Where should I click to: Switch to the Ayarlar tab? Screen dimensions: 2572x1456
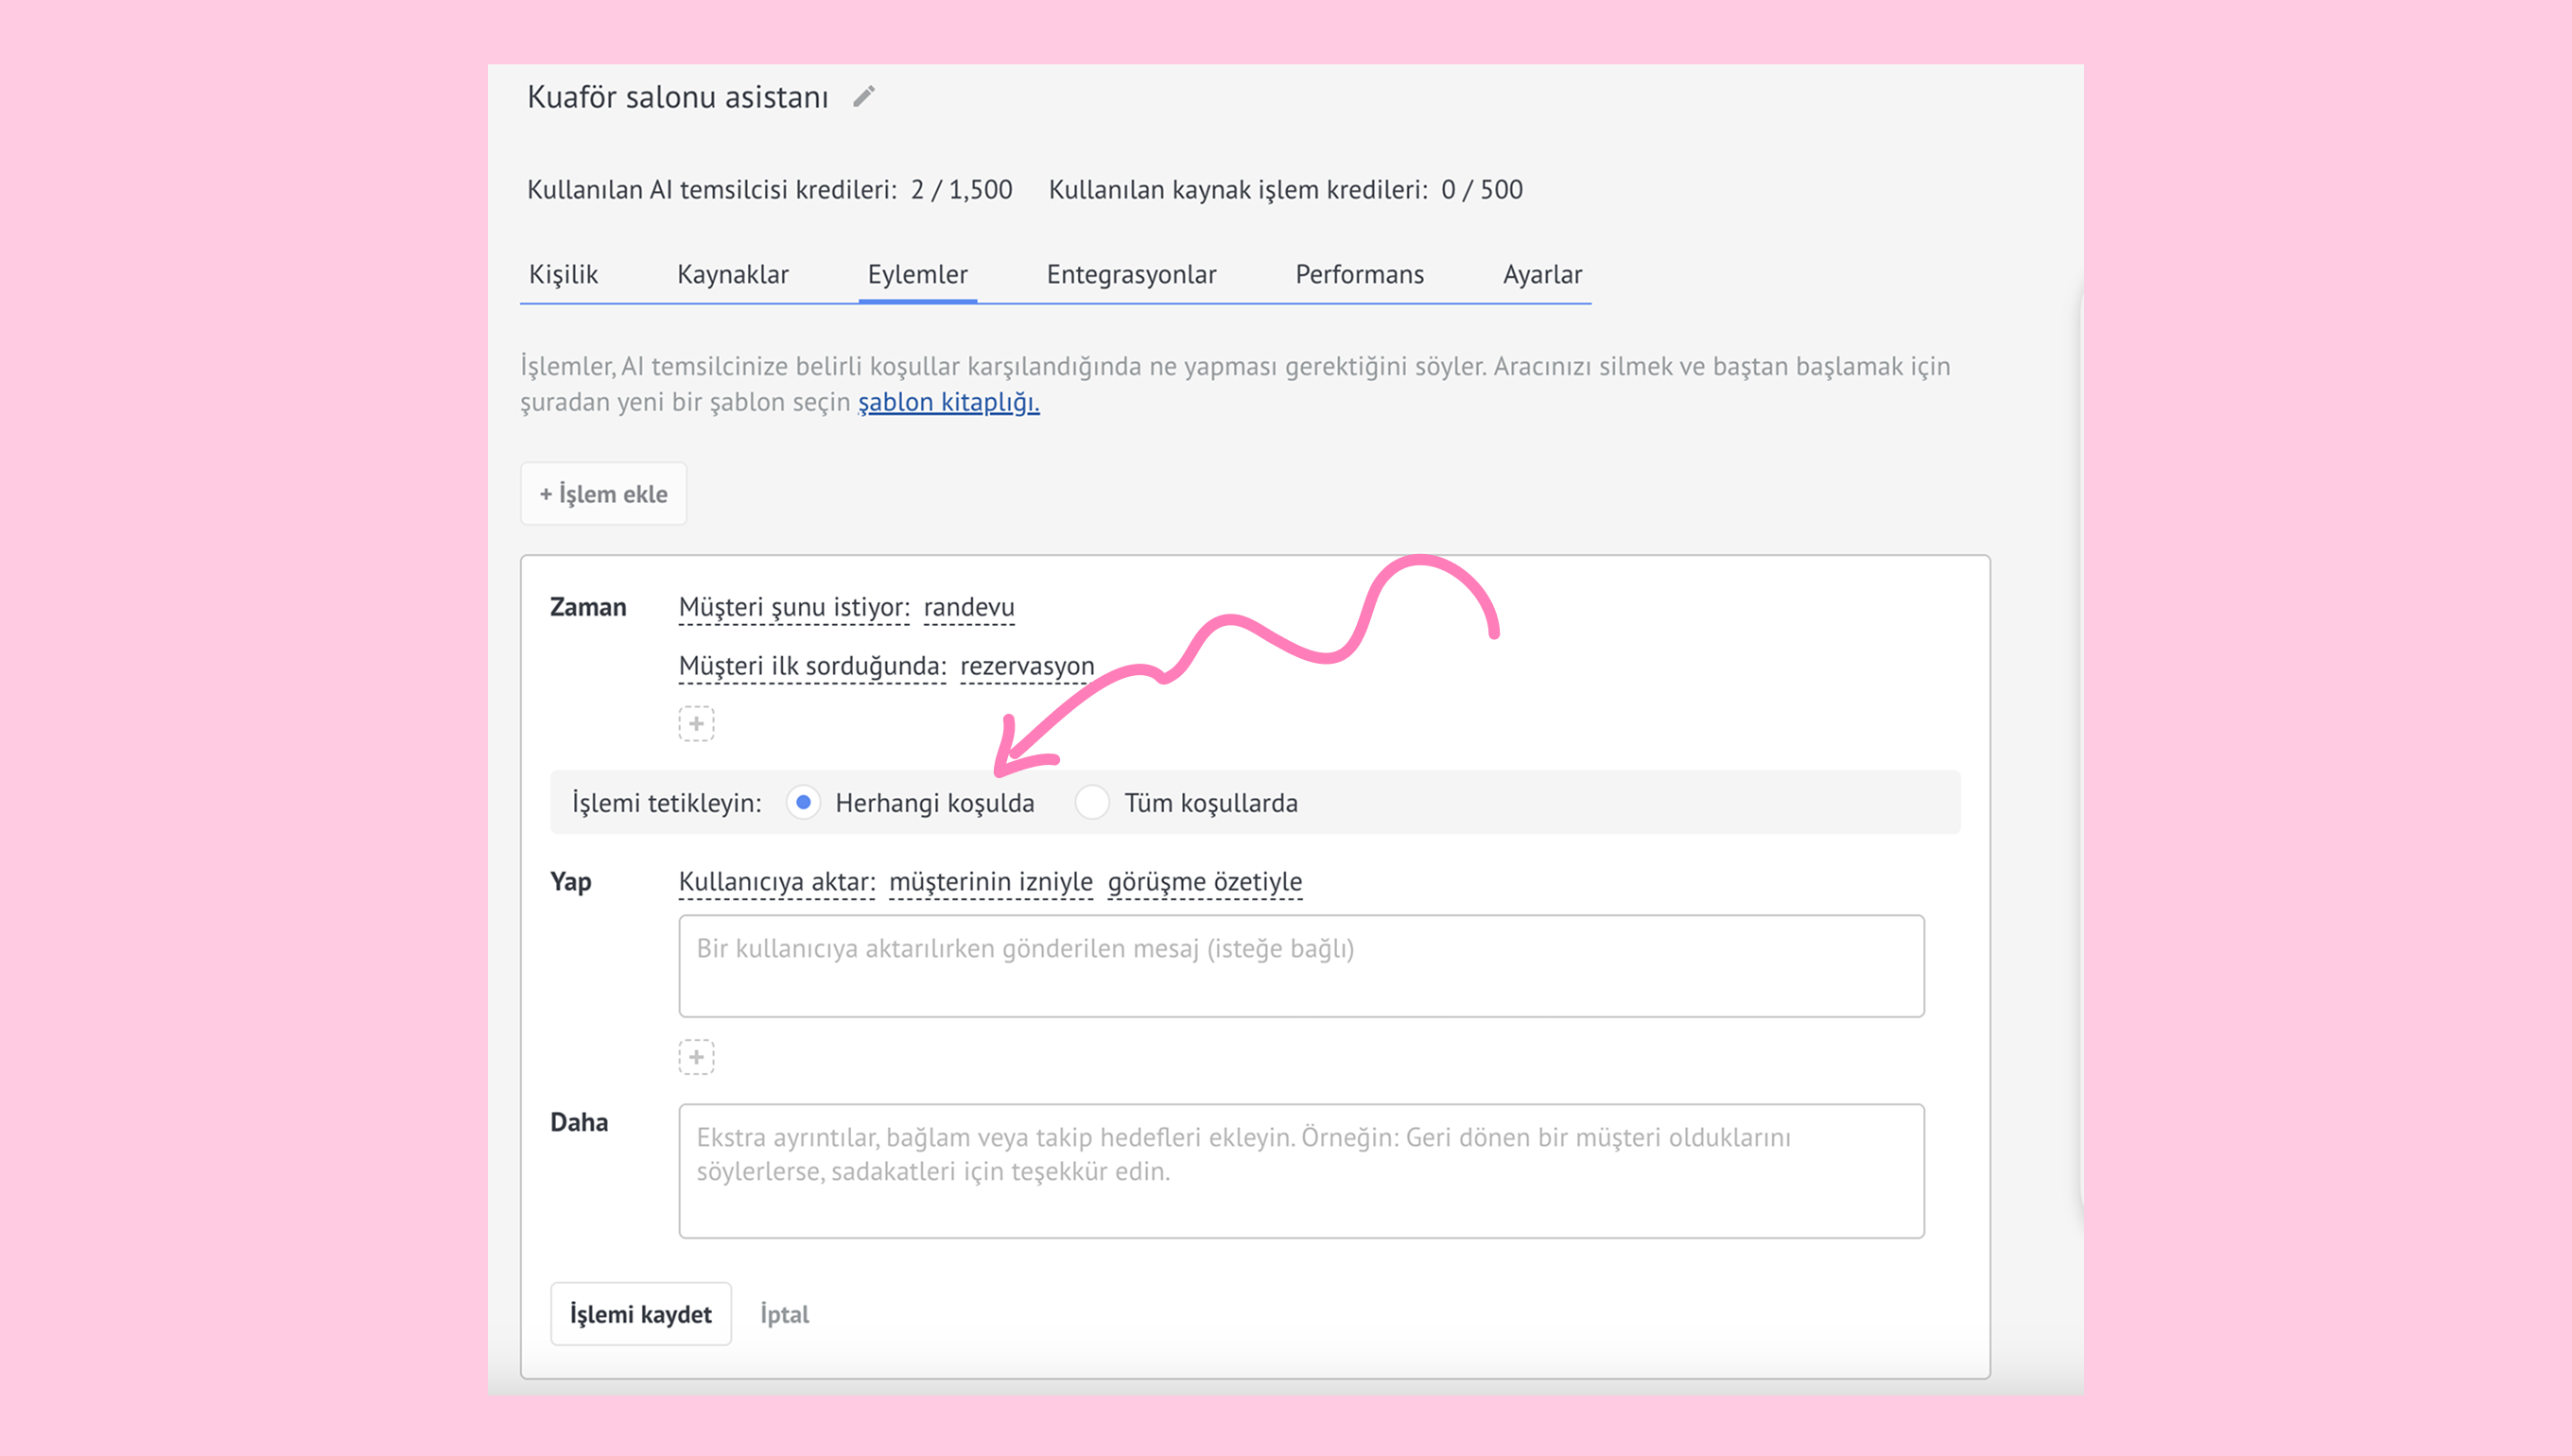pyautogui.click(x=1542, y=275)
